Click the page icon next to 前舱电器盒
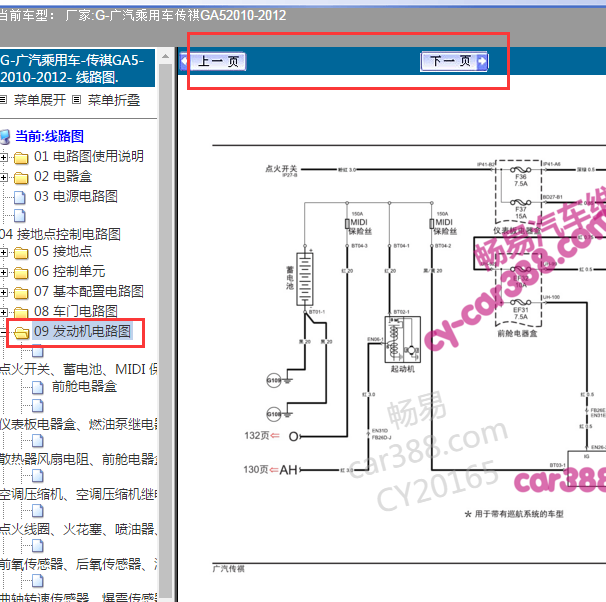 37,387
